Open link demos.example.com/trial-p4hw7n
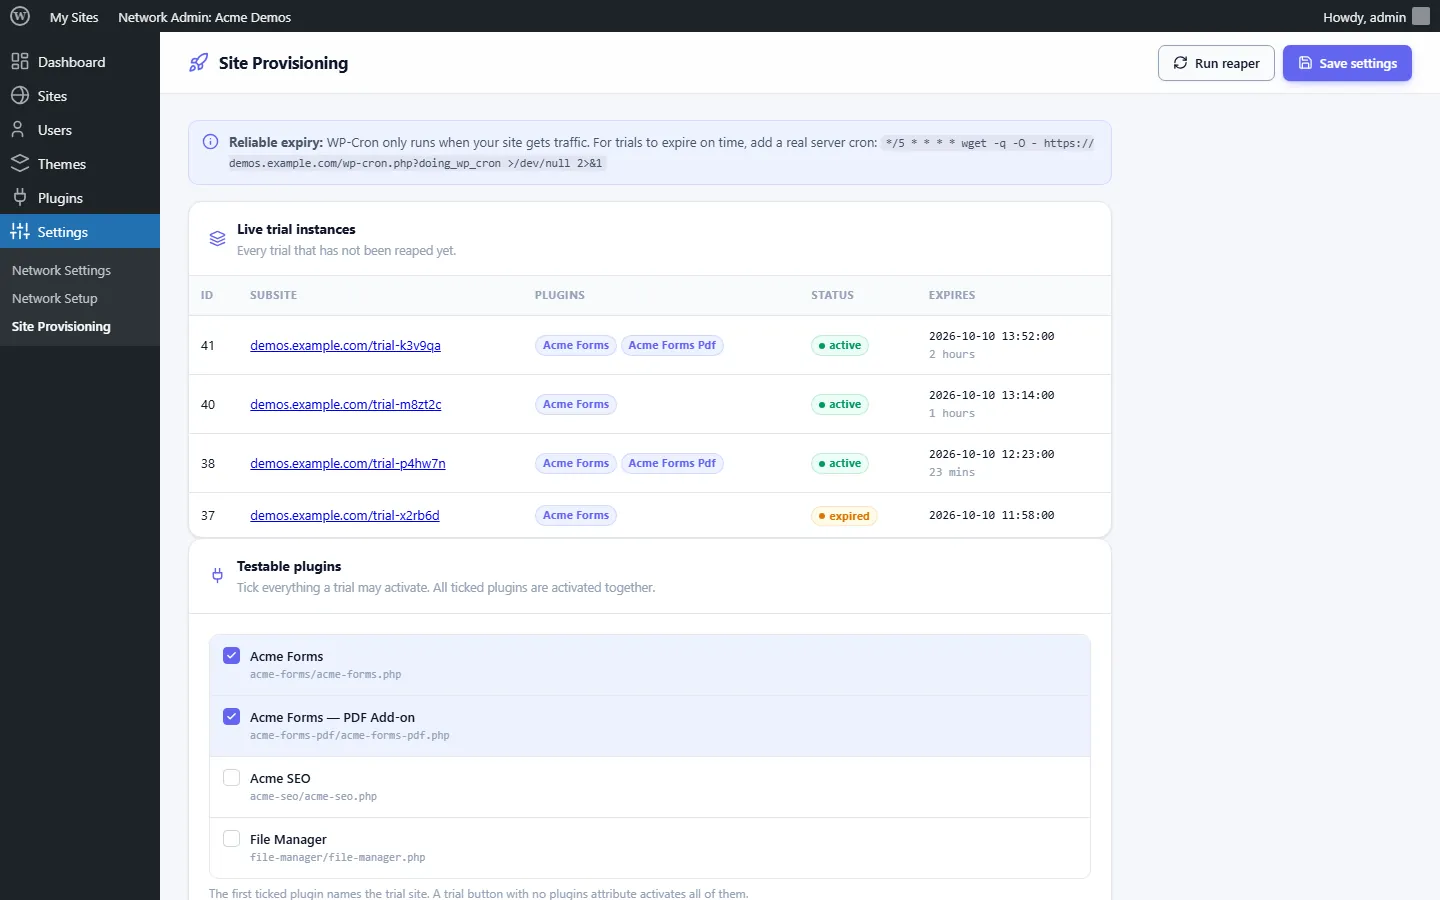Viewport: 1440px width, 900px height. [x=348, y=463]
